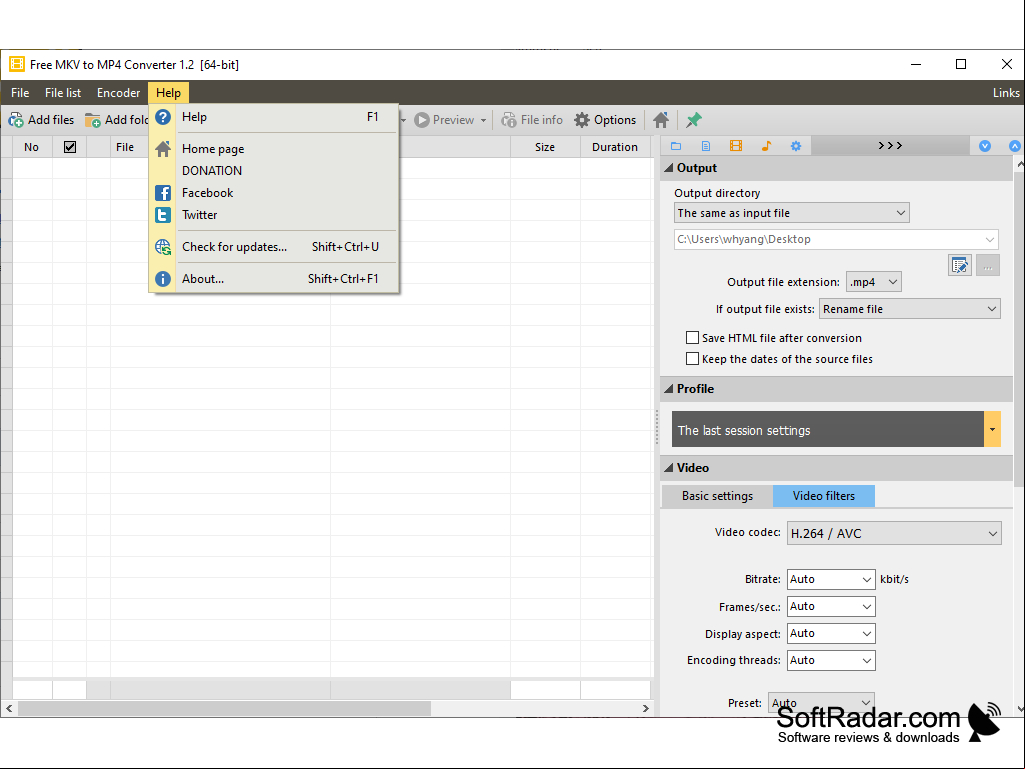Switch to the document tab icon

pyautogui.click(x=706, y=146)
